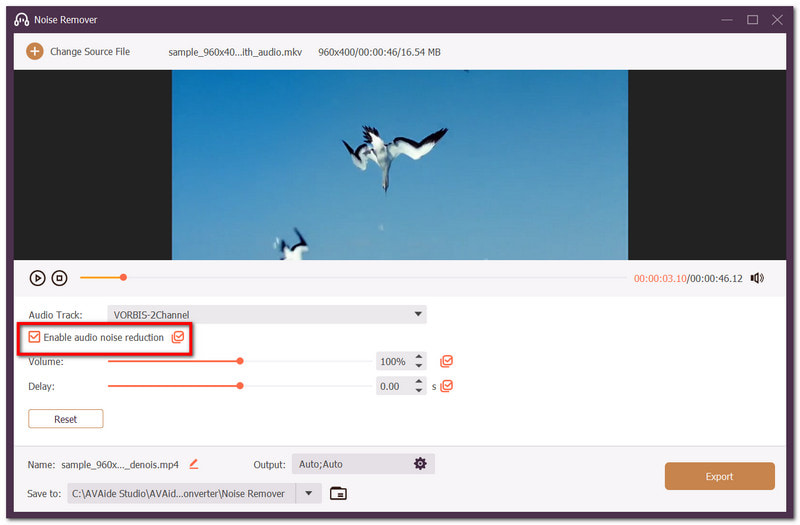Expand the Save to path dropdown arrow
The width and height of the screenshot is (800, 525).
(309, 493)
